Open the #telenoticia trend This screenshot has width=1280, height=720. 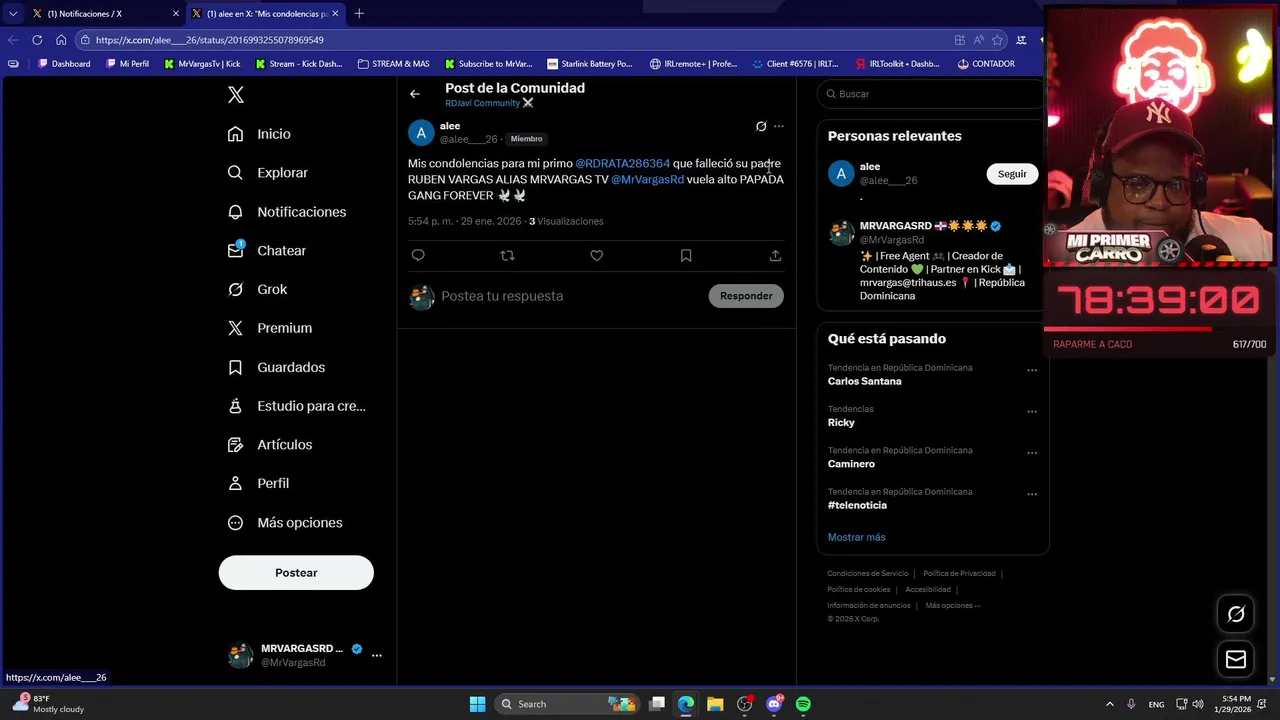[x=857, y=505]
